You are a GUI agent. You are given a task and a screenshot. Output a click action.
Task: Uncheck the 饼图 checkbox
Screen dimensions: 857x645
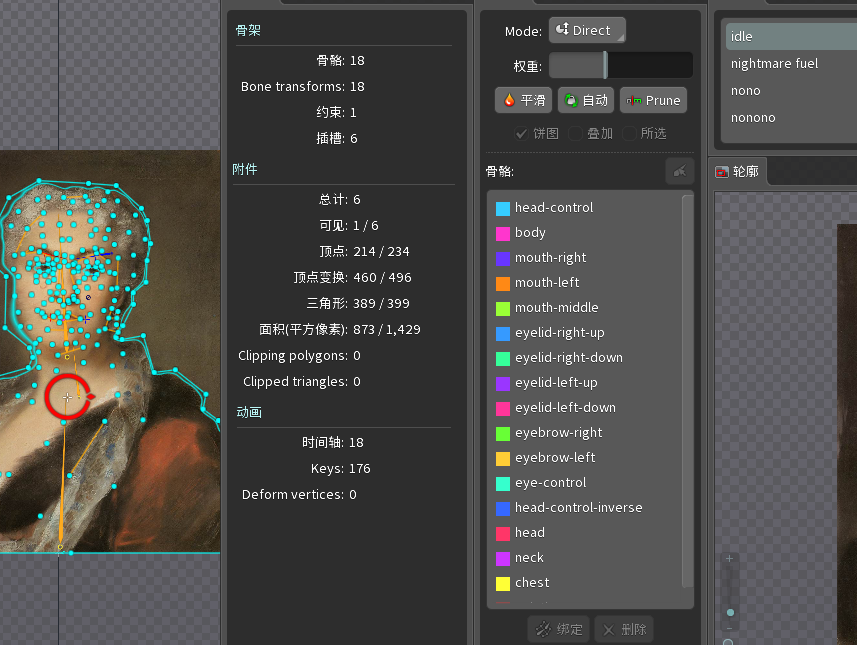[521, 133]
